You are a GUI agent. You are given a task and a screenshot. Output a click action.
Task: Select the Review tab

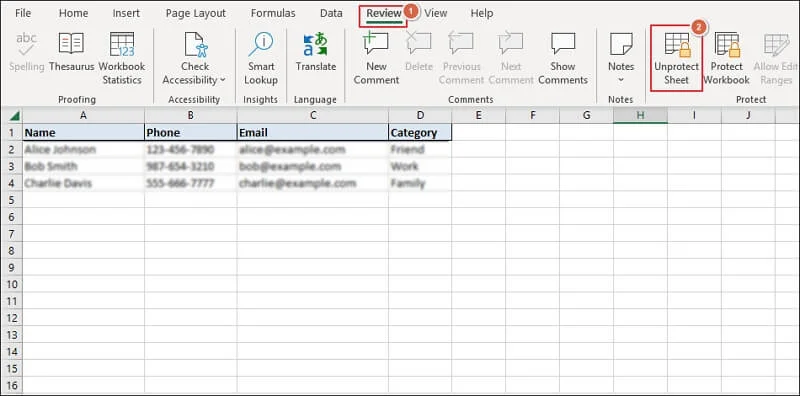(383, 14)
